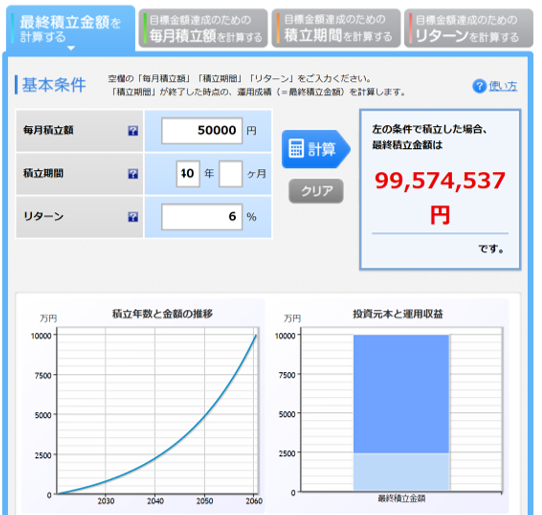Click the 最終積立金額 bar chart axis label
The width and height of the screenshot is (542, 515).
pyautogui.click(x=401, y=498)
